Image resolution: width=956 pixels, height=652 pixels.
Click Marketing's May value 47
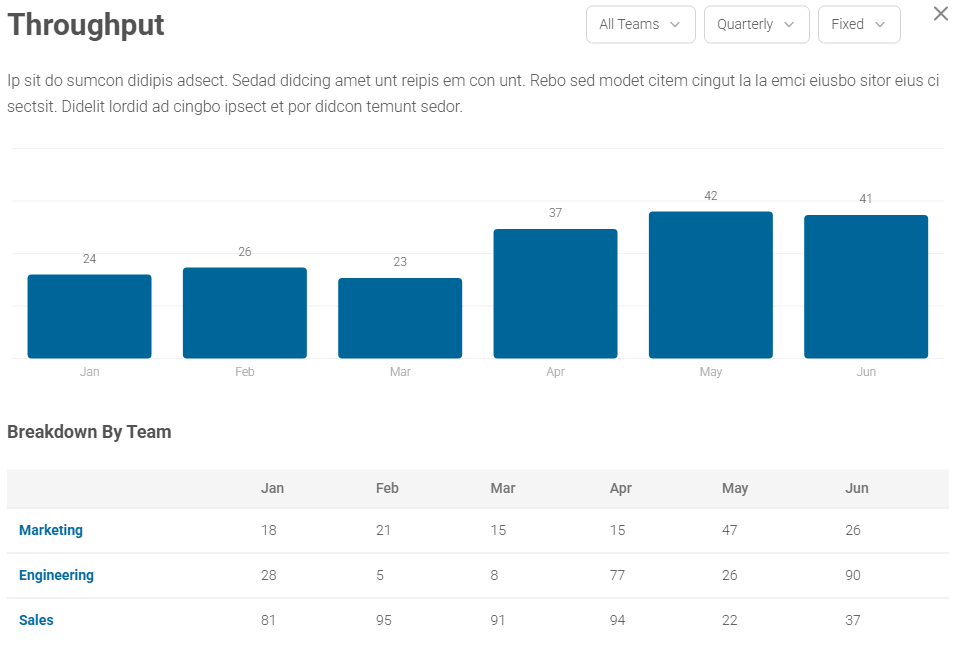coord(730,530)
